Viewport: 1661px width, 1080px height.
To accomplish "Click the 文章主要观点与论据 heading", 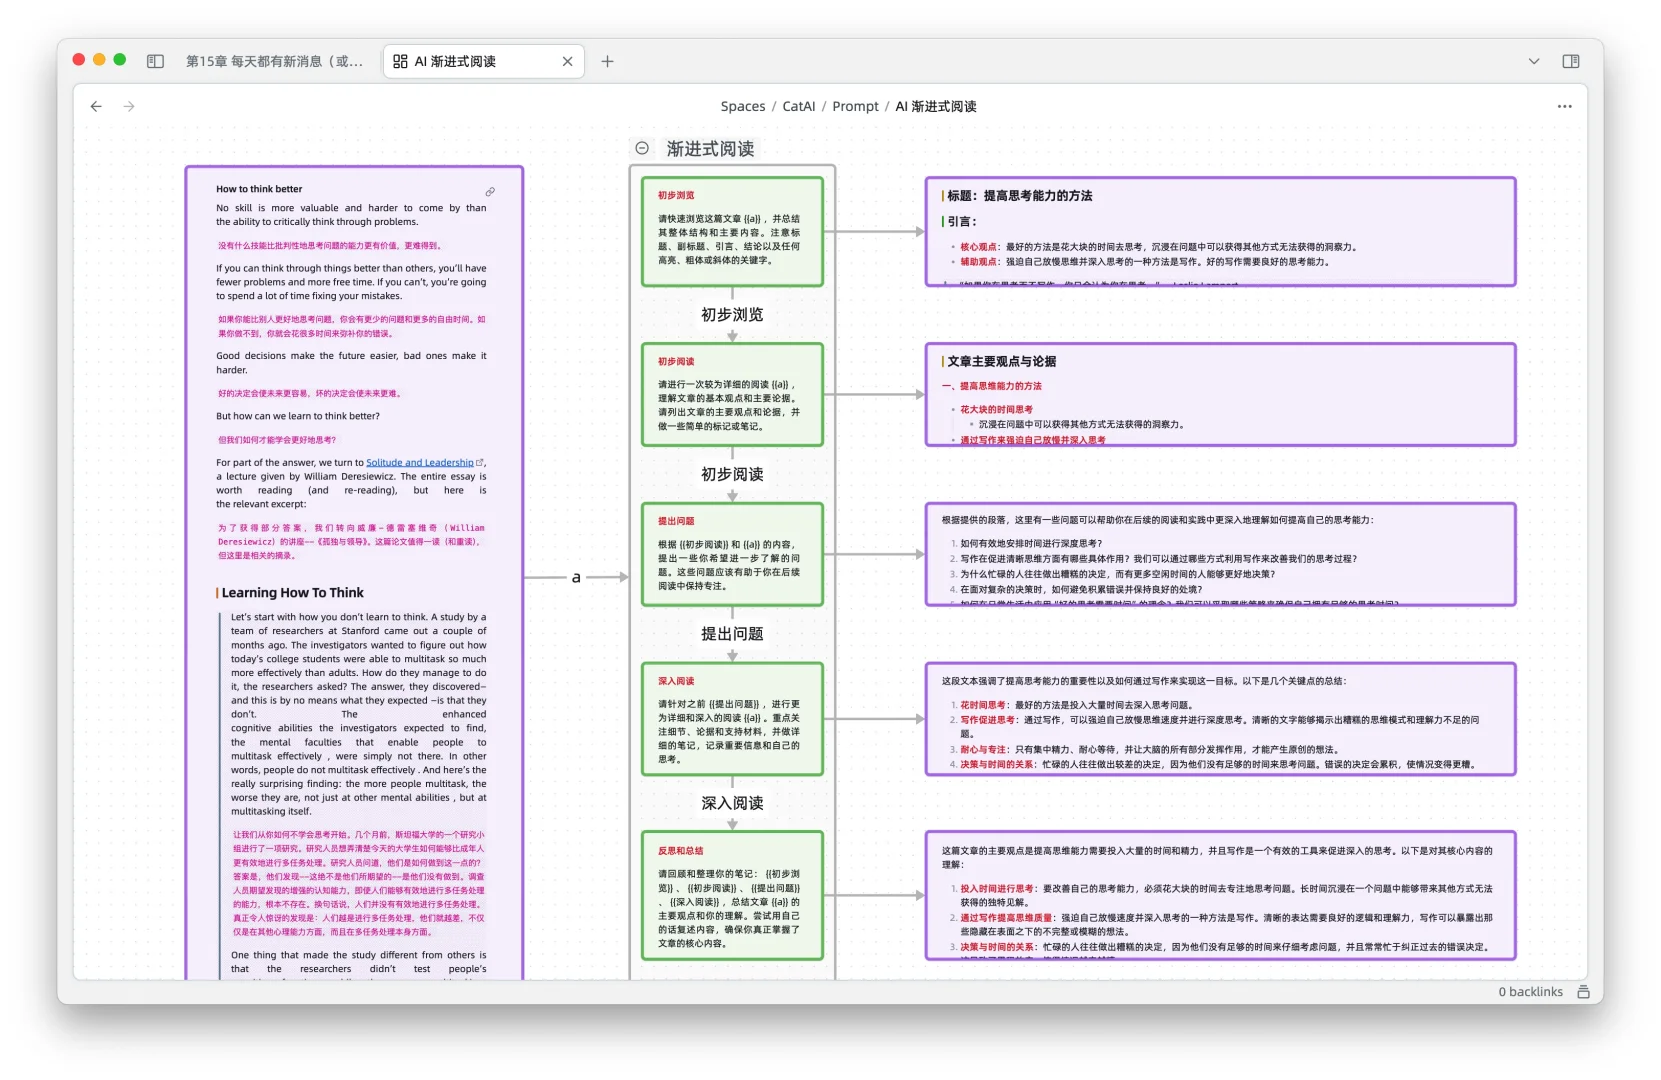I will (x=1001, y=361).
